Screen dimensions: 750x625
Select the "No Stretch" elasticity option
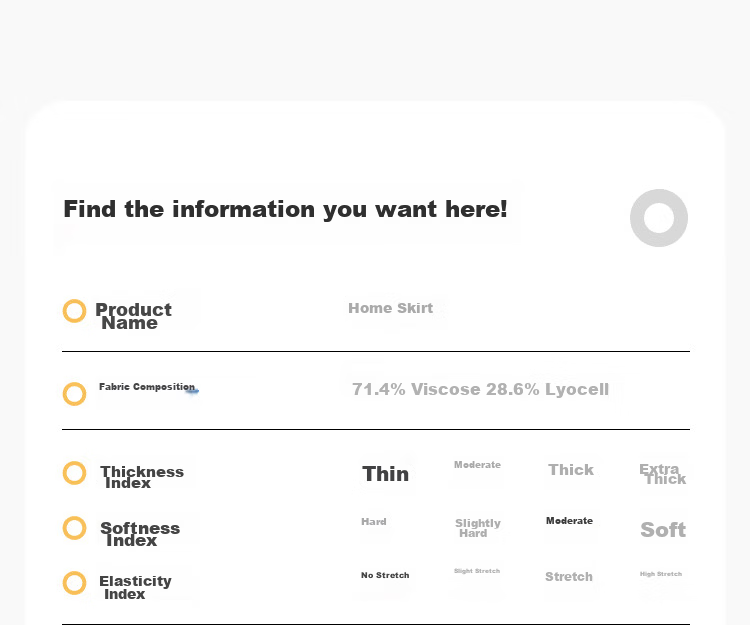click(x=385, y=575)
